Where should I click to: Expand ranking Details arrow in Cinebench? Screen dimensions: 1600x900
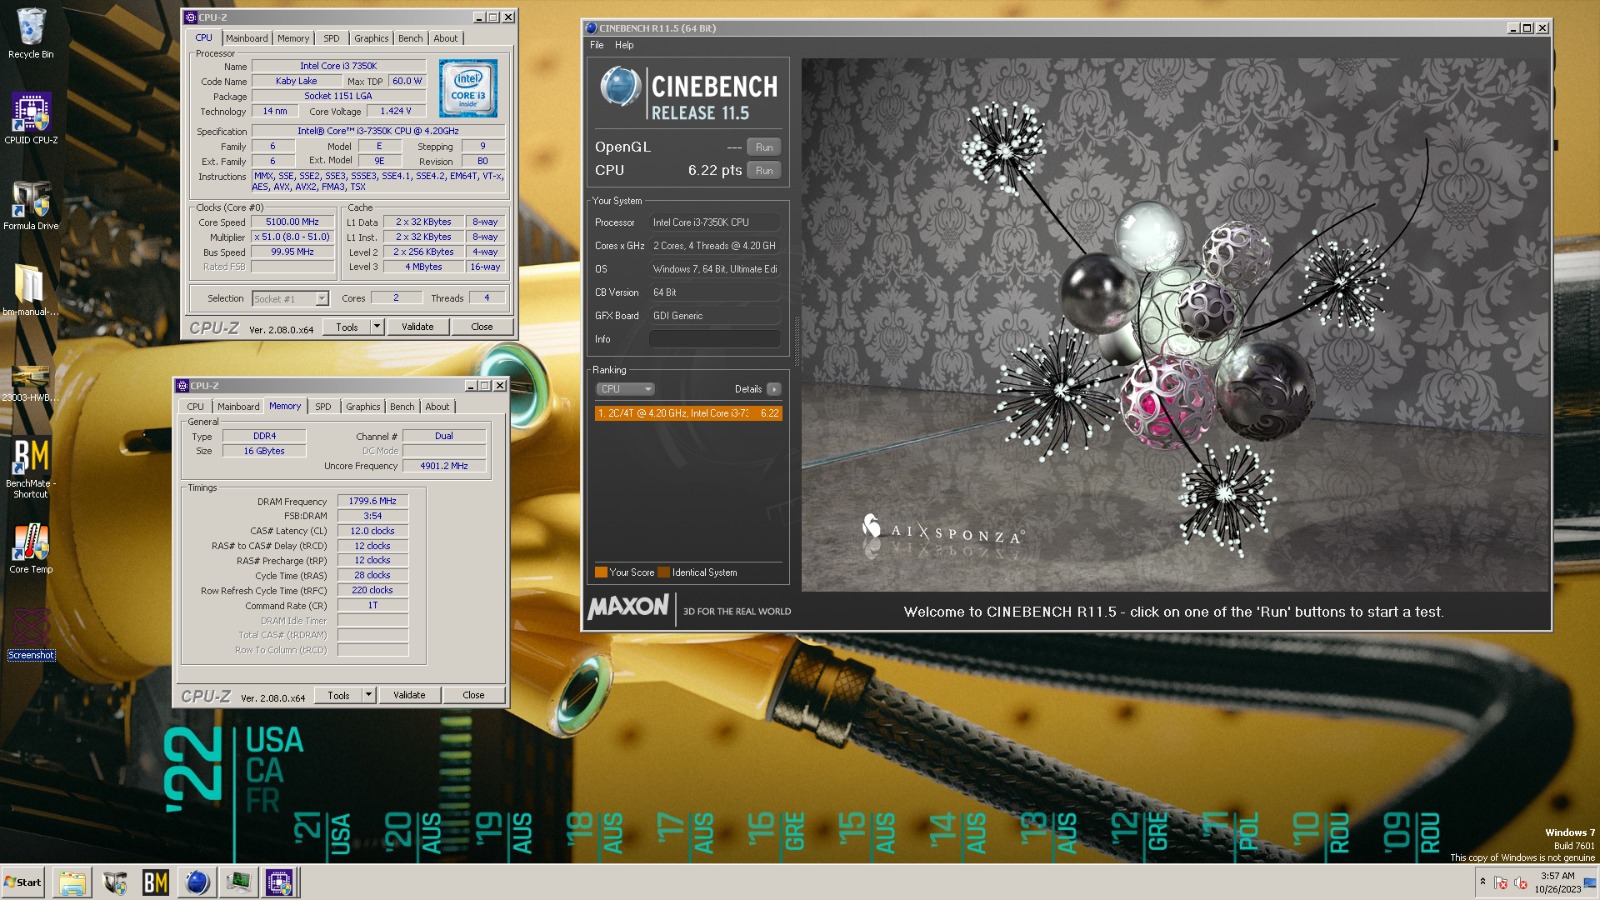774,389
